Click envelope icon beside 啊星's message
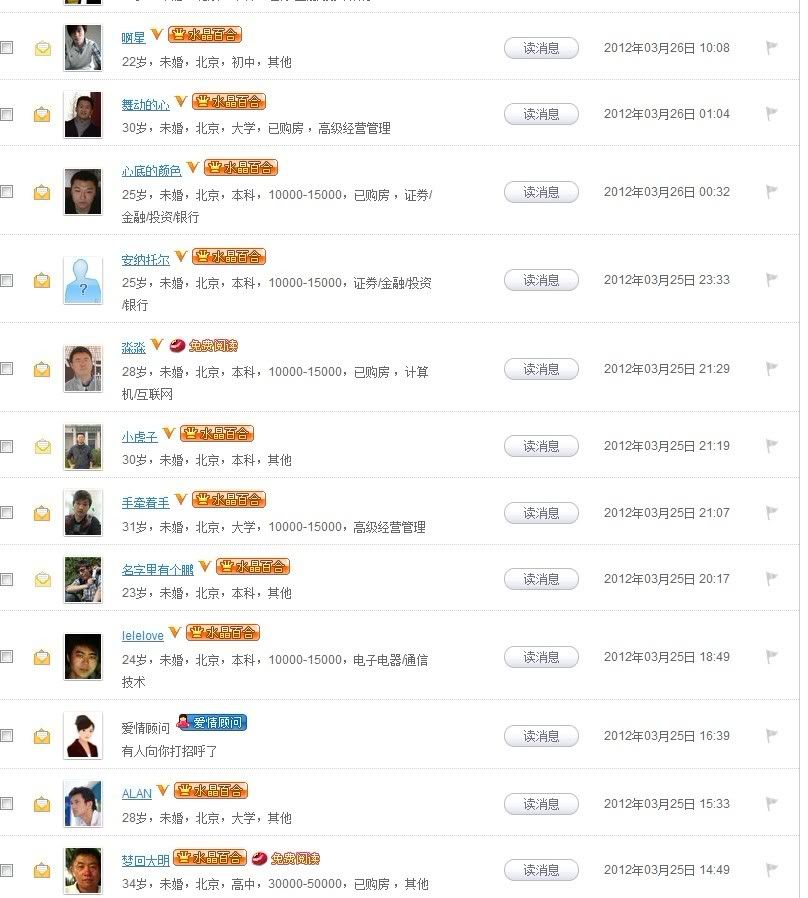This screenshot has width=808, height=898. pos(42,48)
